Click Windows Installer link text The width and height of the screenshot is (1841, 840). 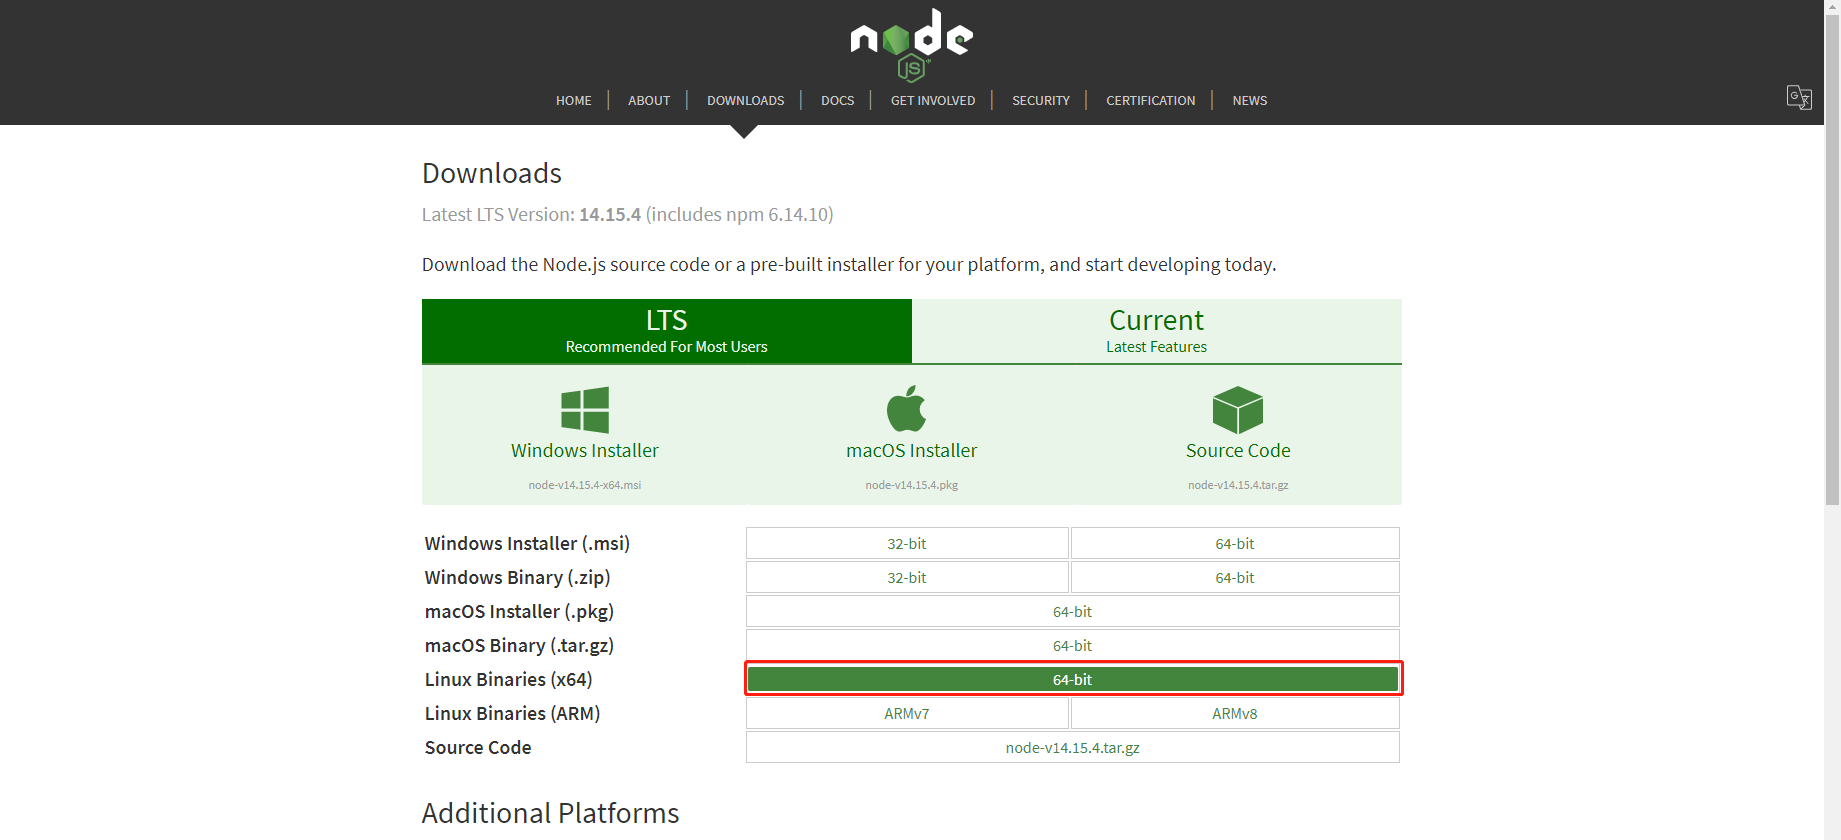(x=585, y=451)
